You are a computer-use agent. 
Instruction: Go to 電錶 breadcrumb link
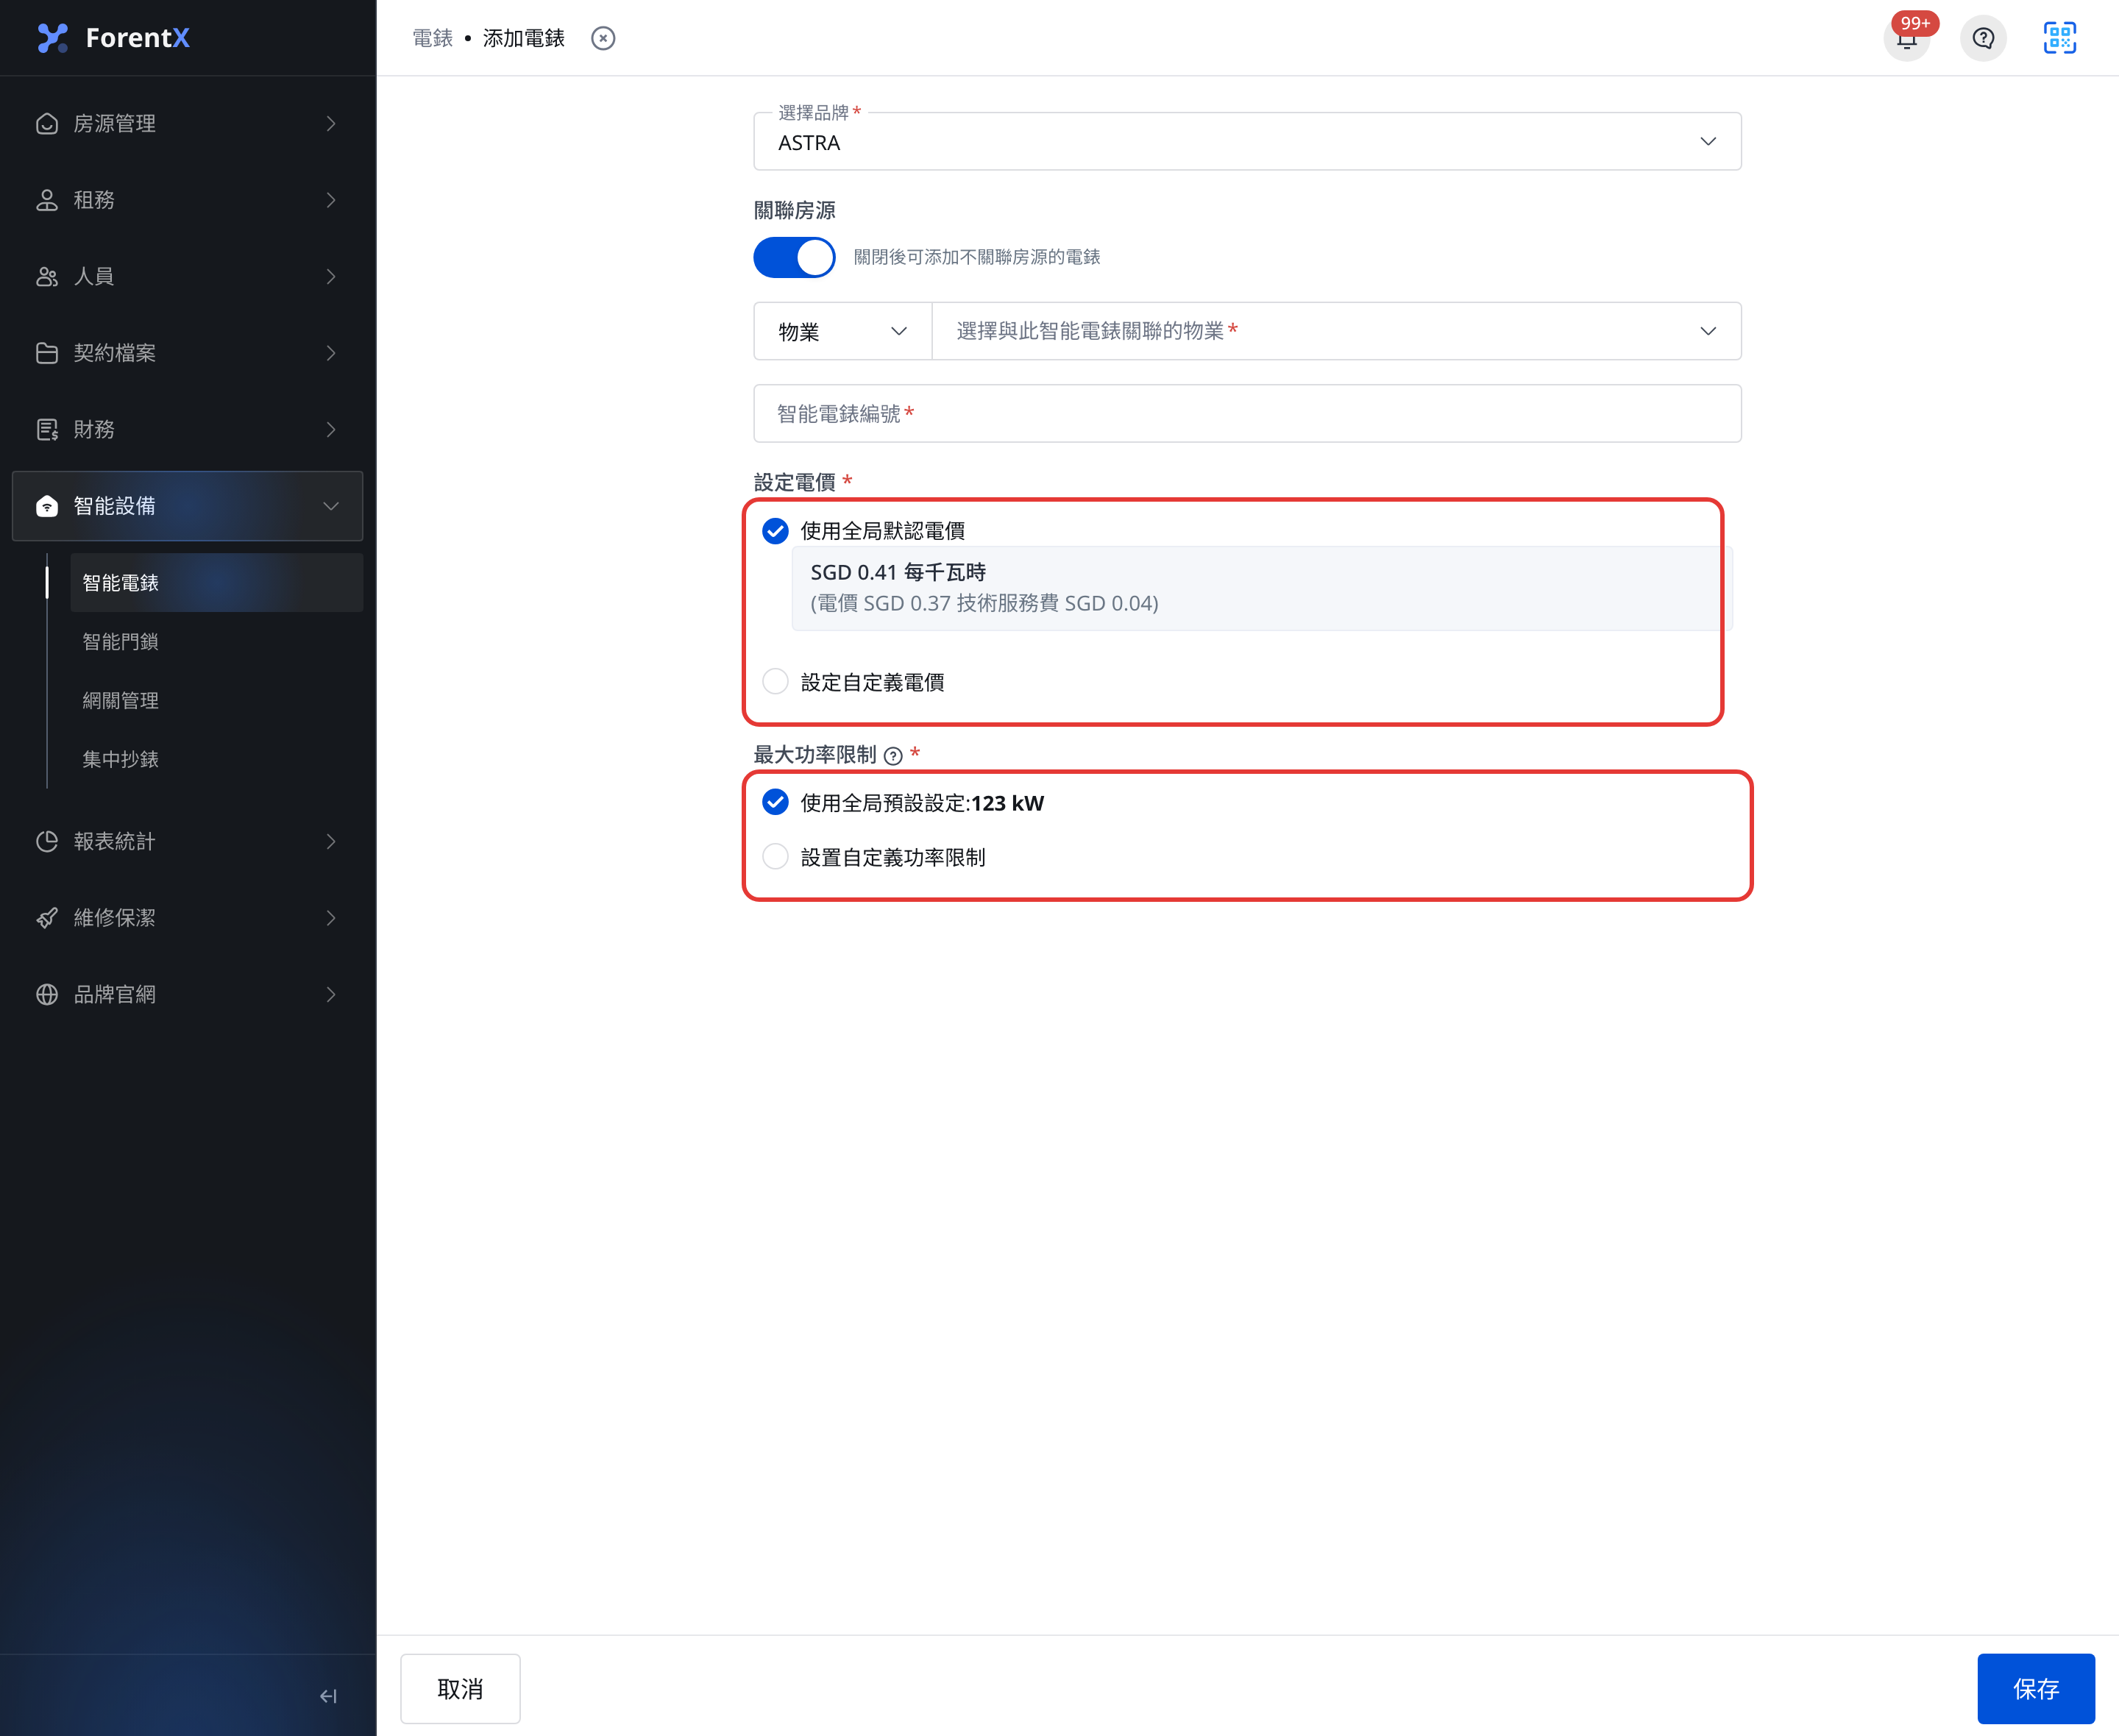[432, 38]
